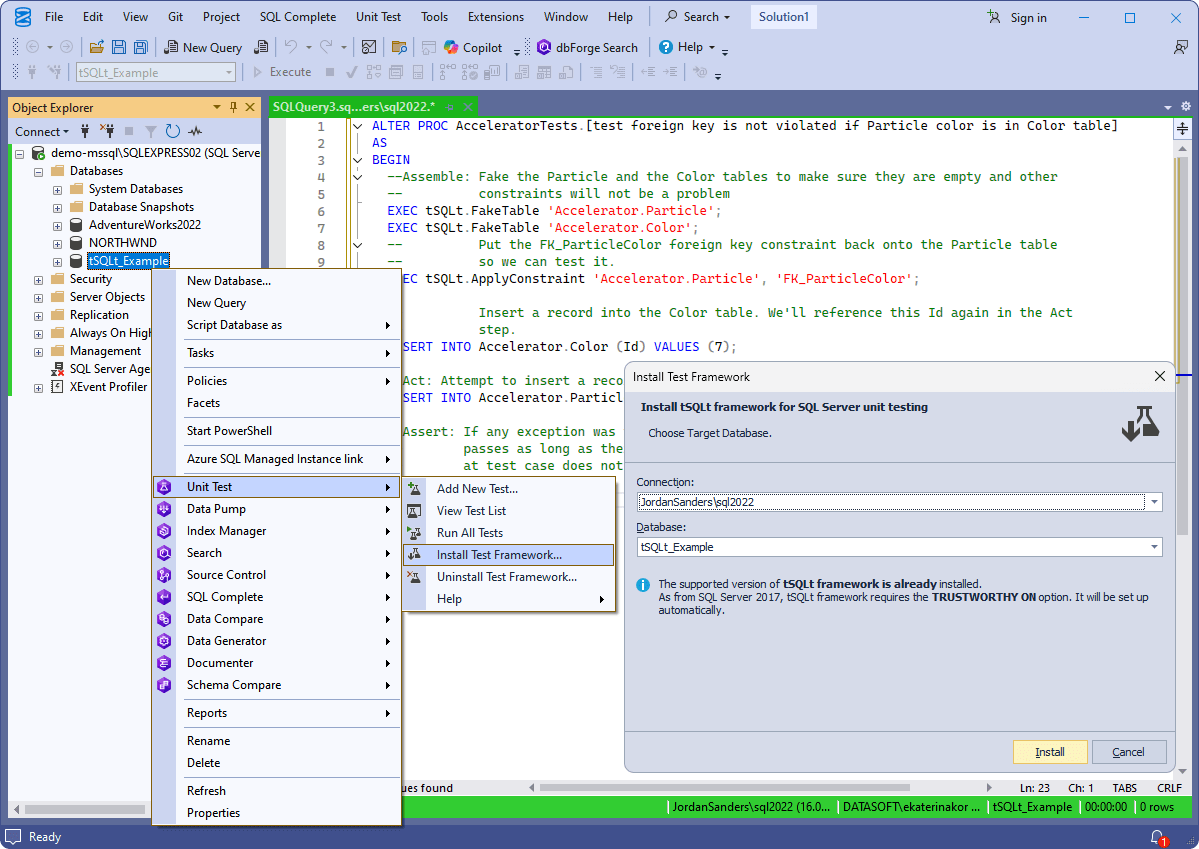1199x849 pixels.
Task: Close the Install Test Framework dialog
Action: 1160,376
